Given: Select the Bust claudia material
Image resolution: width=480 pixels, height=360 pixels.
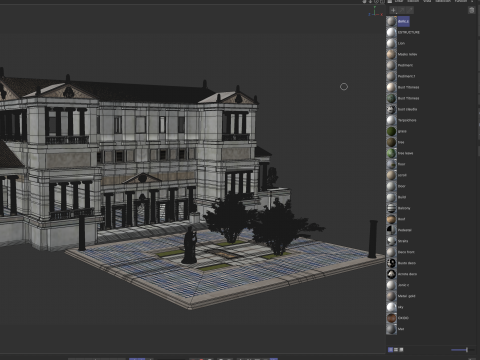Looking at the screenshot, I should [x=402, y=109].
